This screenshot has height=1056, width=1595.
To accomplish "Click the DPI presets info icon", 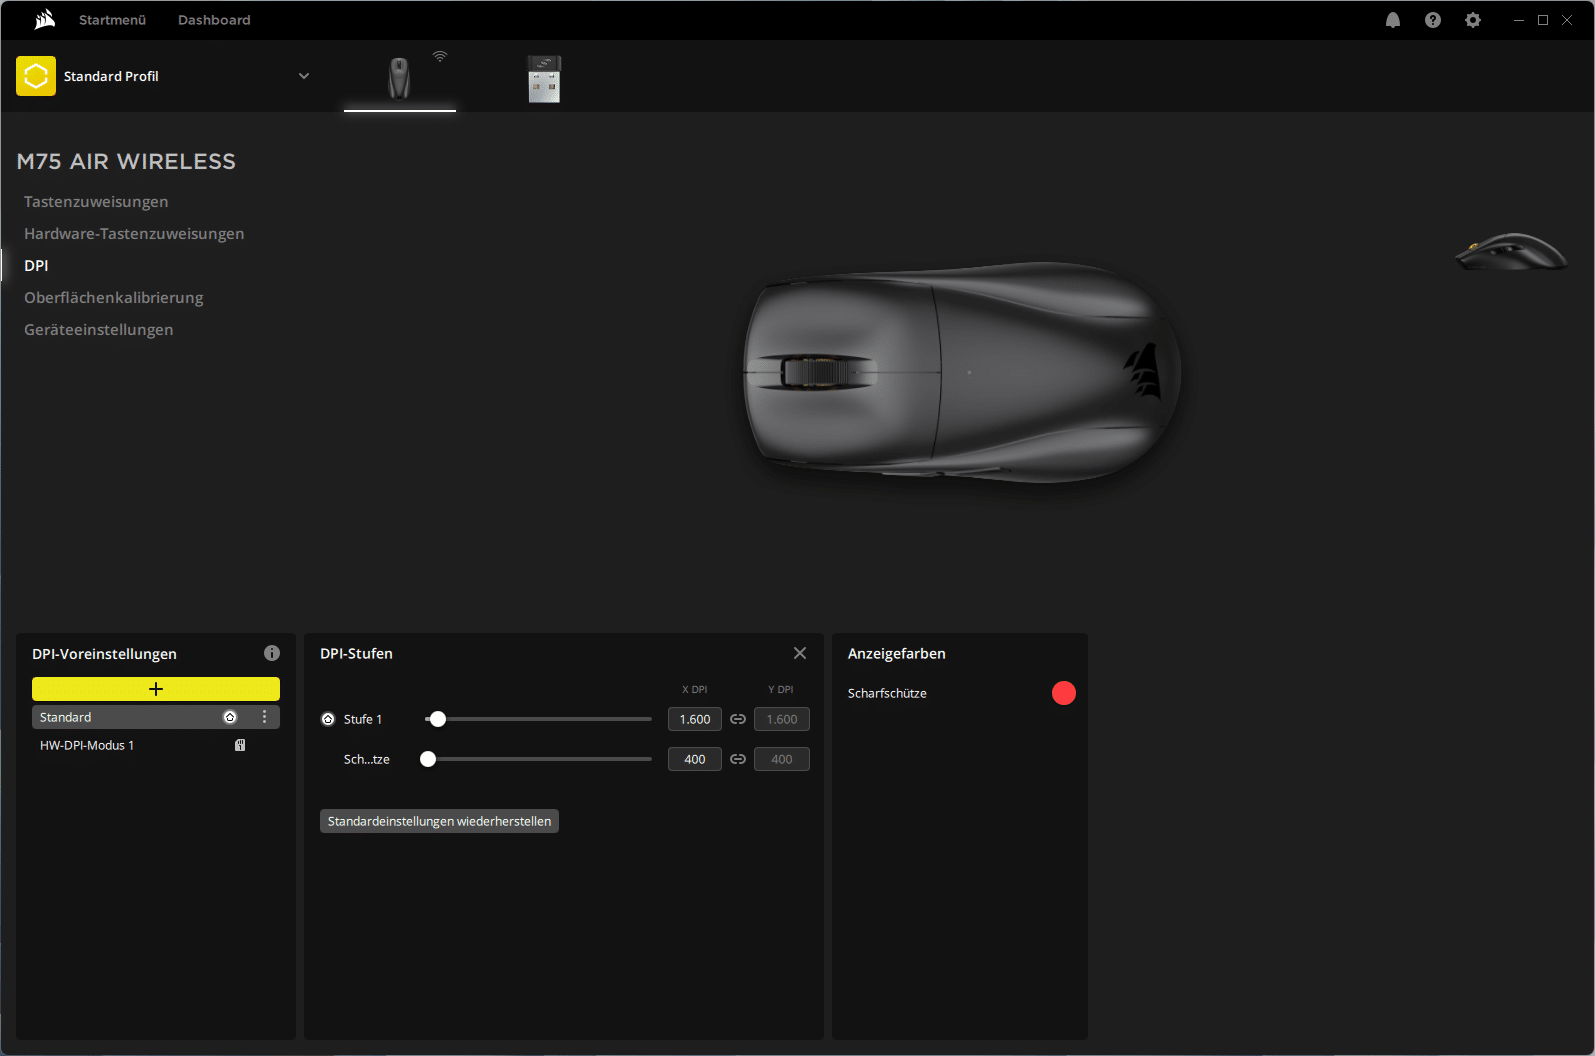I will pyautogui.click(x=272, y=653).
